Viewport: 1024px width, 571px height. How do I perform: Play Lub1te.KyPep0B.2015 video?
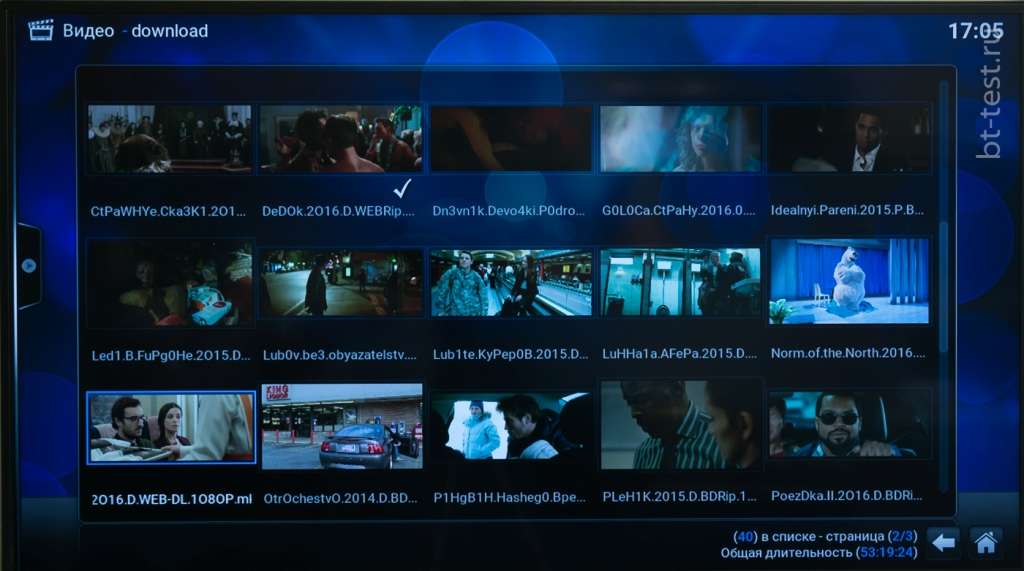510,283
